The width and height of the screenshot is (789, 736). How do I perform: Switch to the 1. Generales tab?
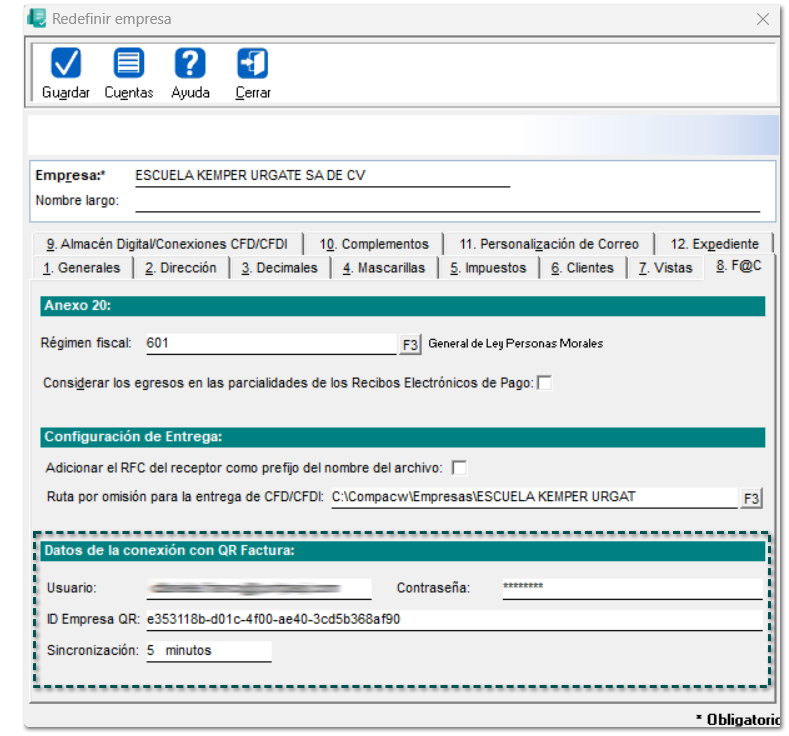tap(81, 268)
